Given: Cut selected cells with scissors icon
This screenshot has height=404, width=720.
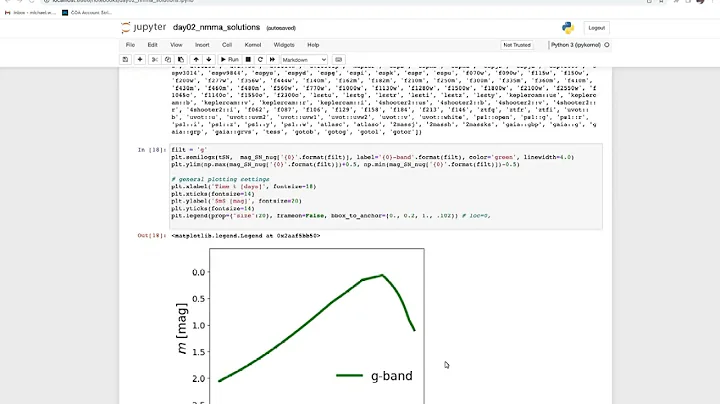Looking at the screenshot, I should [x=155, y=60].
